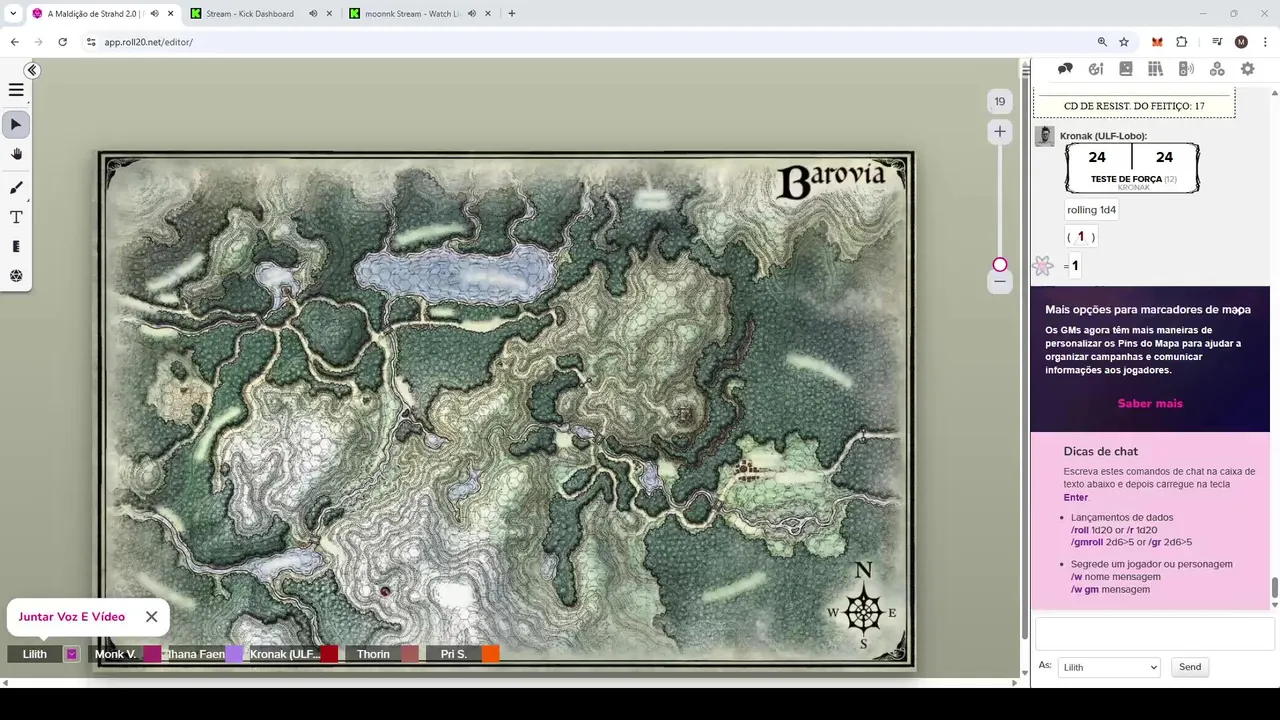Image resolution: width=1280 pixels, height=720 pixels.
Task: Click the second 24 roll result
Action: click(x=1164, y=157)
